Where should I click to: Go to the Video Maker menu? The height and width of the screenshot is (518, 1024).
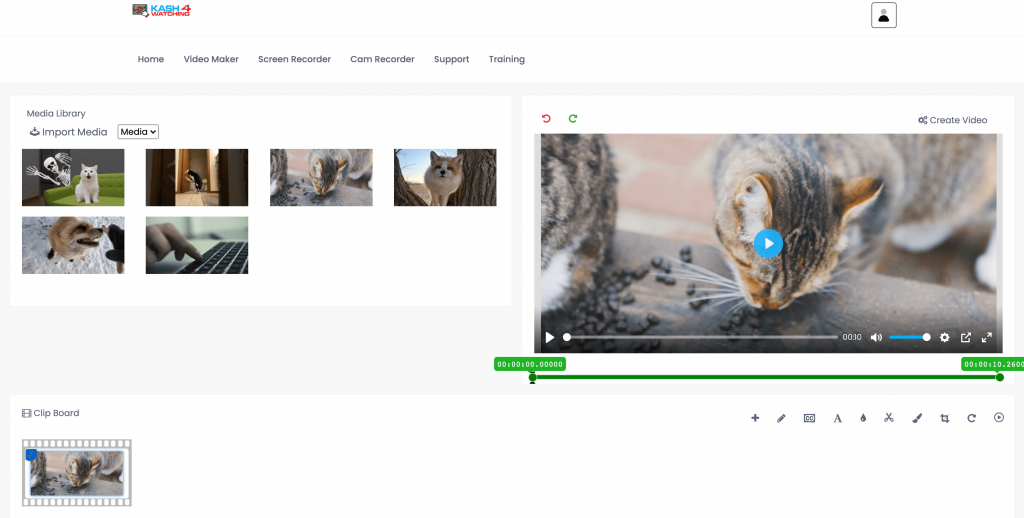211,59
